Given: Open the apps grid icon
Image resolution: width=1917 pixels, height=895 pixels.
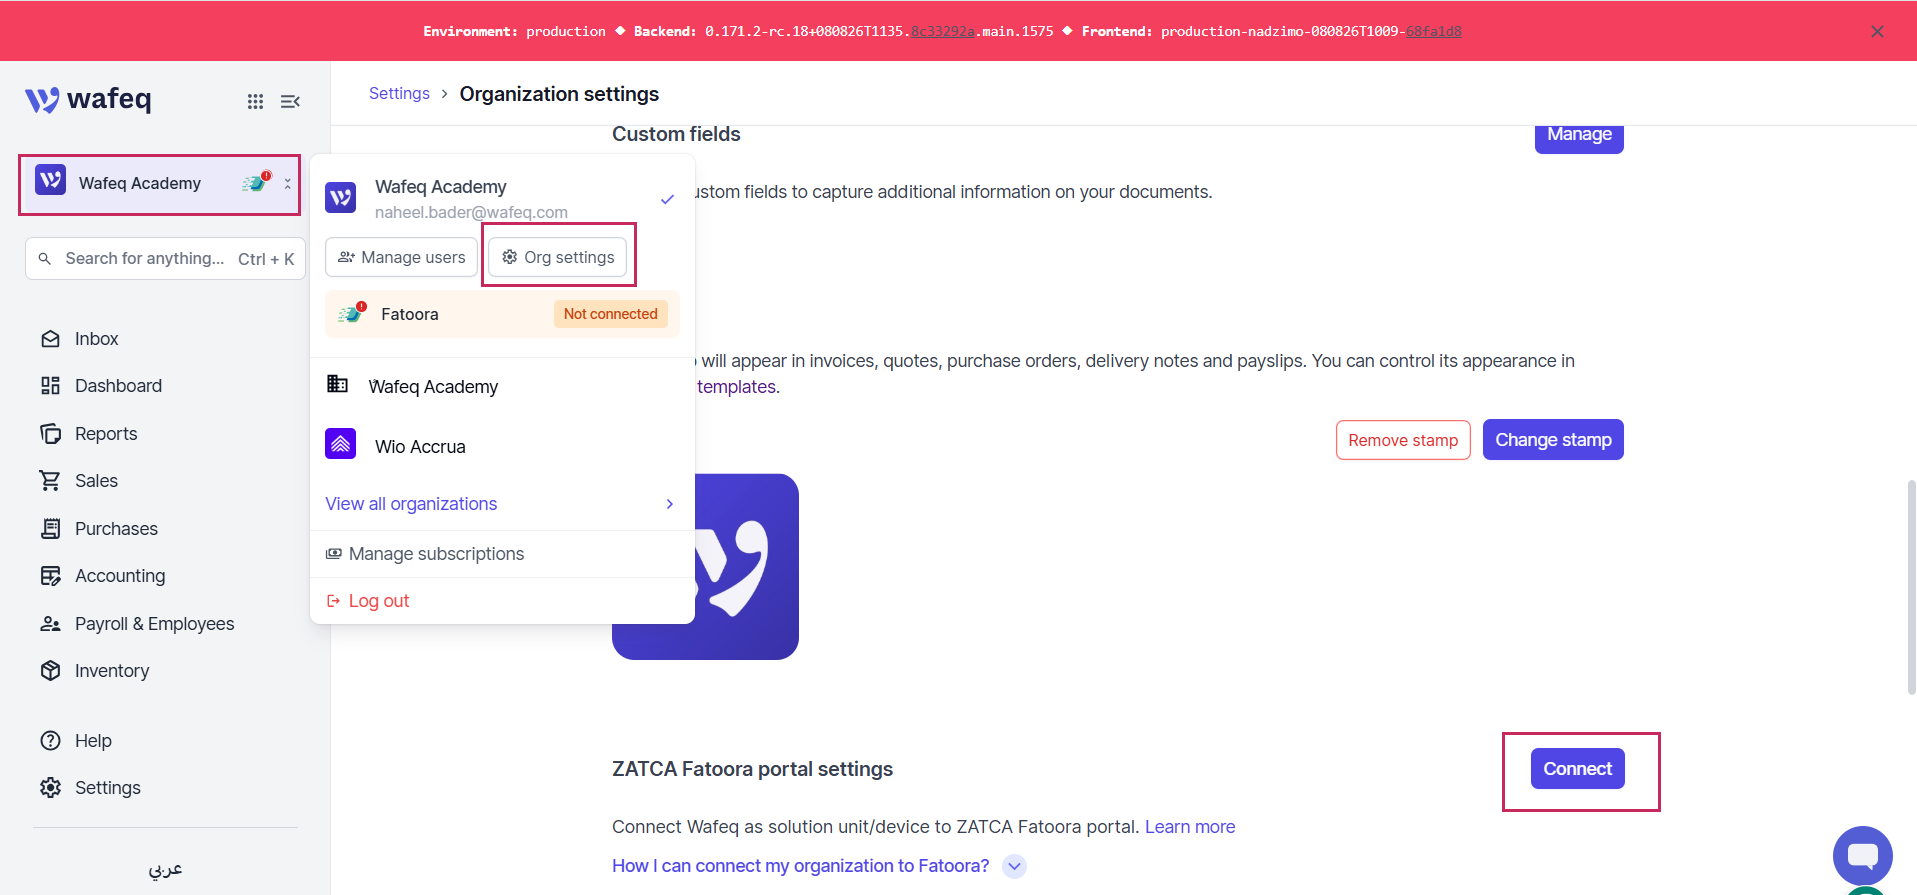Looking at the screenshot, I should point(255,101).
